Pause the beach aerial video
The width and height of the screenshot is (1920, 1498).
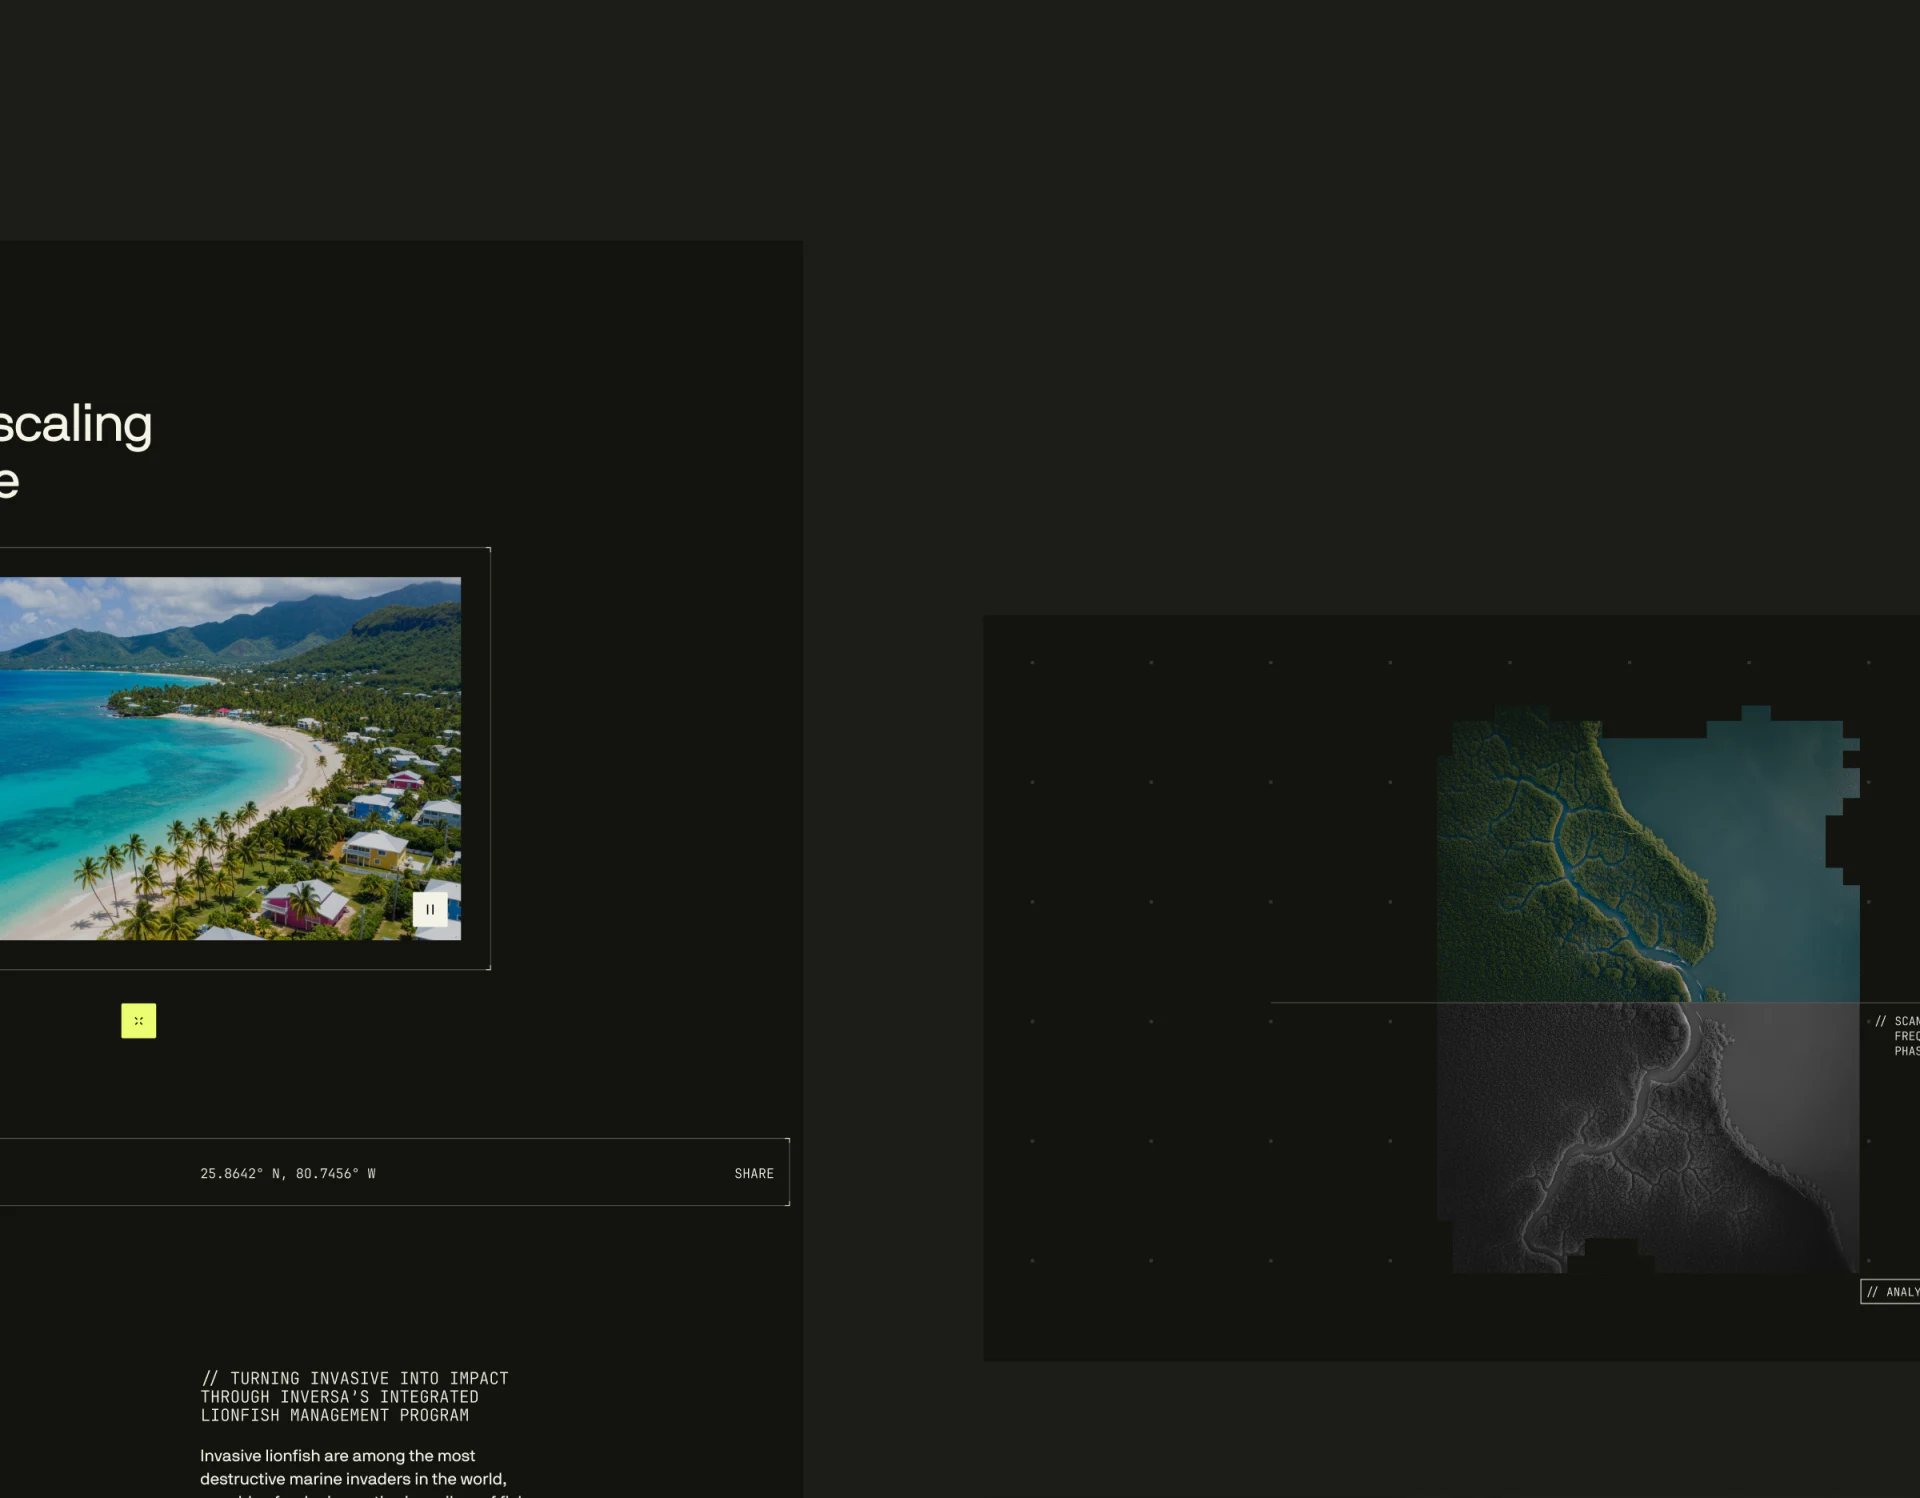coord(430,909)
